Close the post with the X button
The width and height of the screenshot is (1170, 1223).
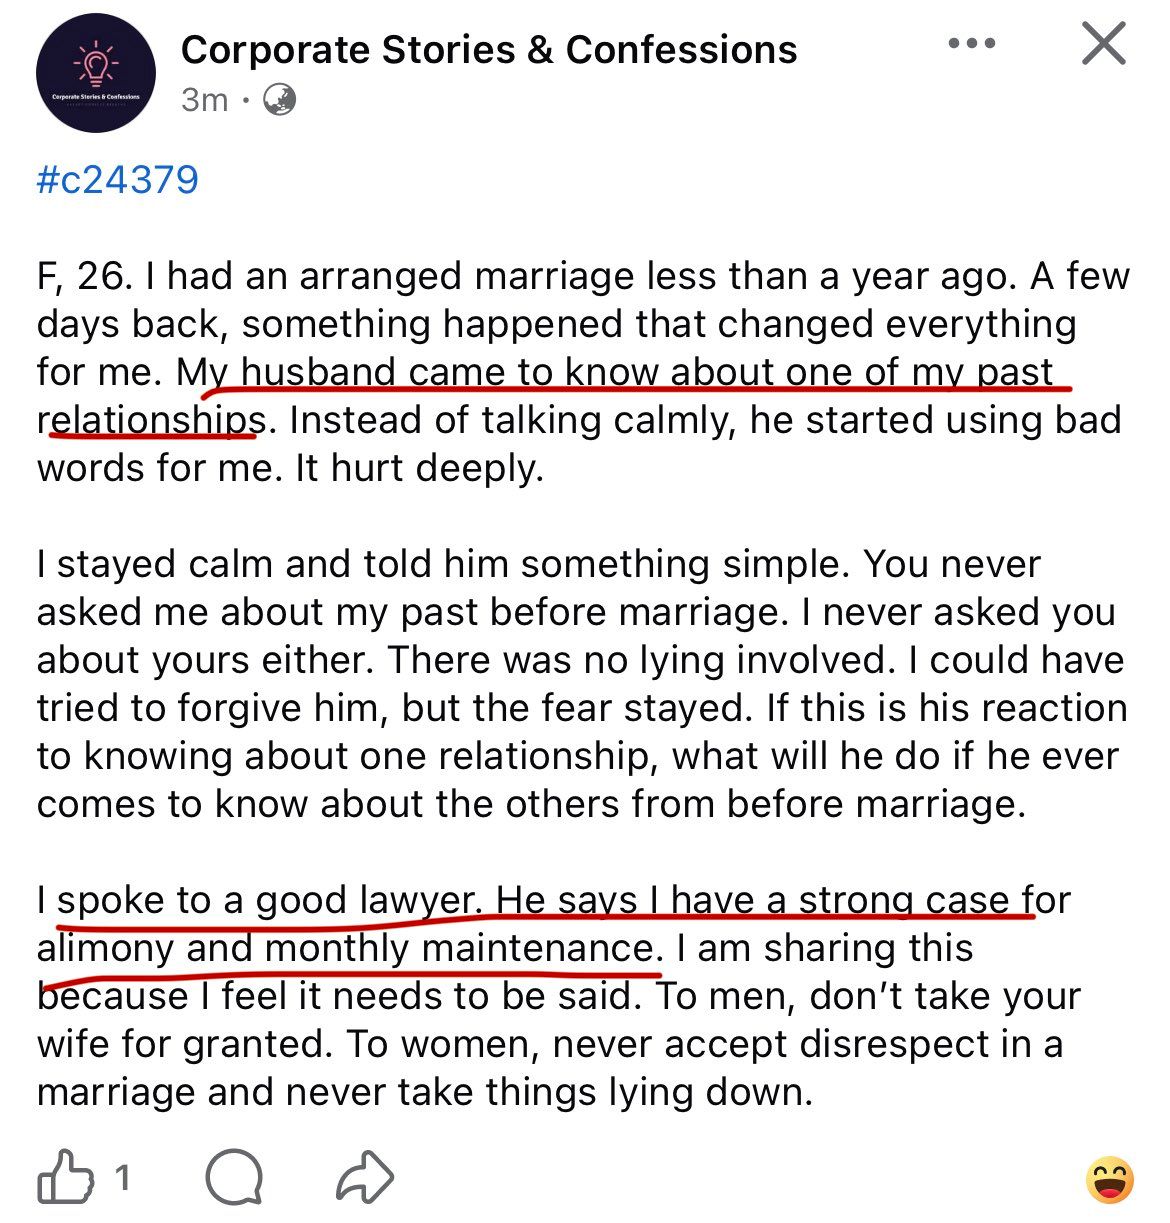click(1104, 44)
